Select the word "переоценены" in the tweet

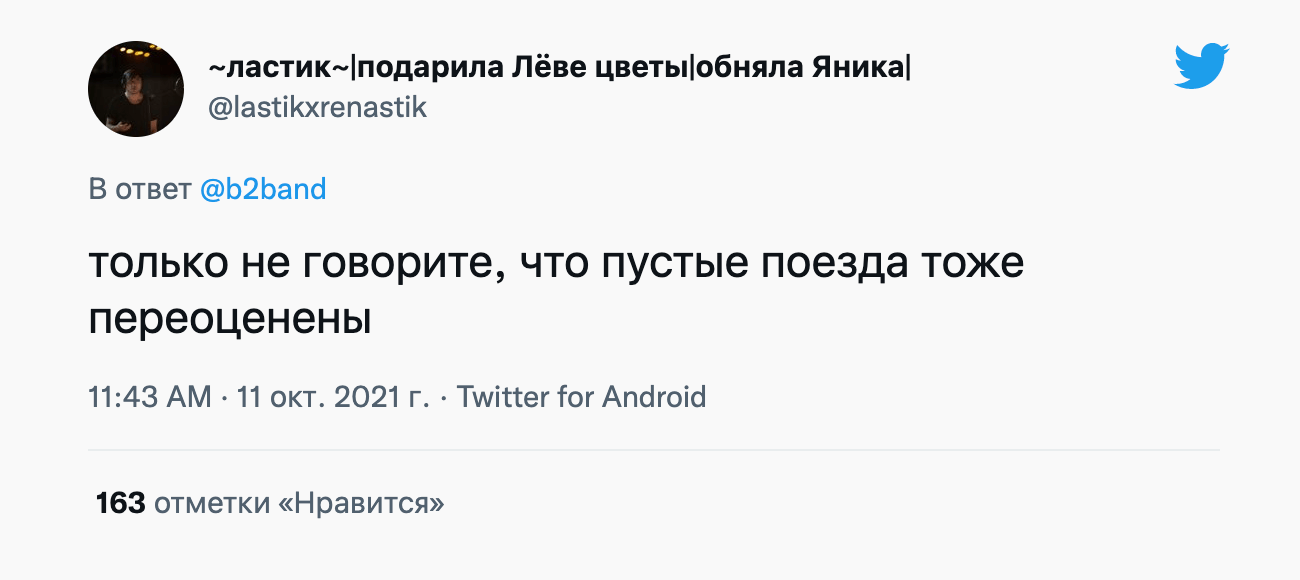230,318
